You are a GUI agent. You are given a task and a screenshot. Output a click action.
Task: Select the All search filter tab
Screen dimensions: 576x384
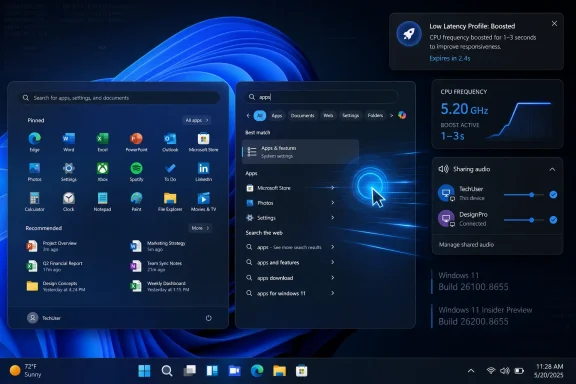[260, 115]
